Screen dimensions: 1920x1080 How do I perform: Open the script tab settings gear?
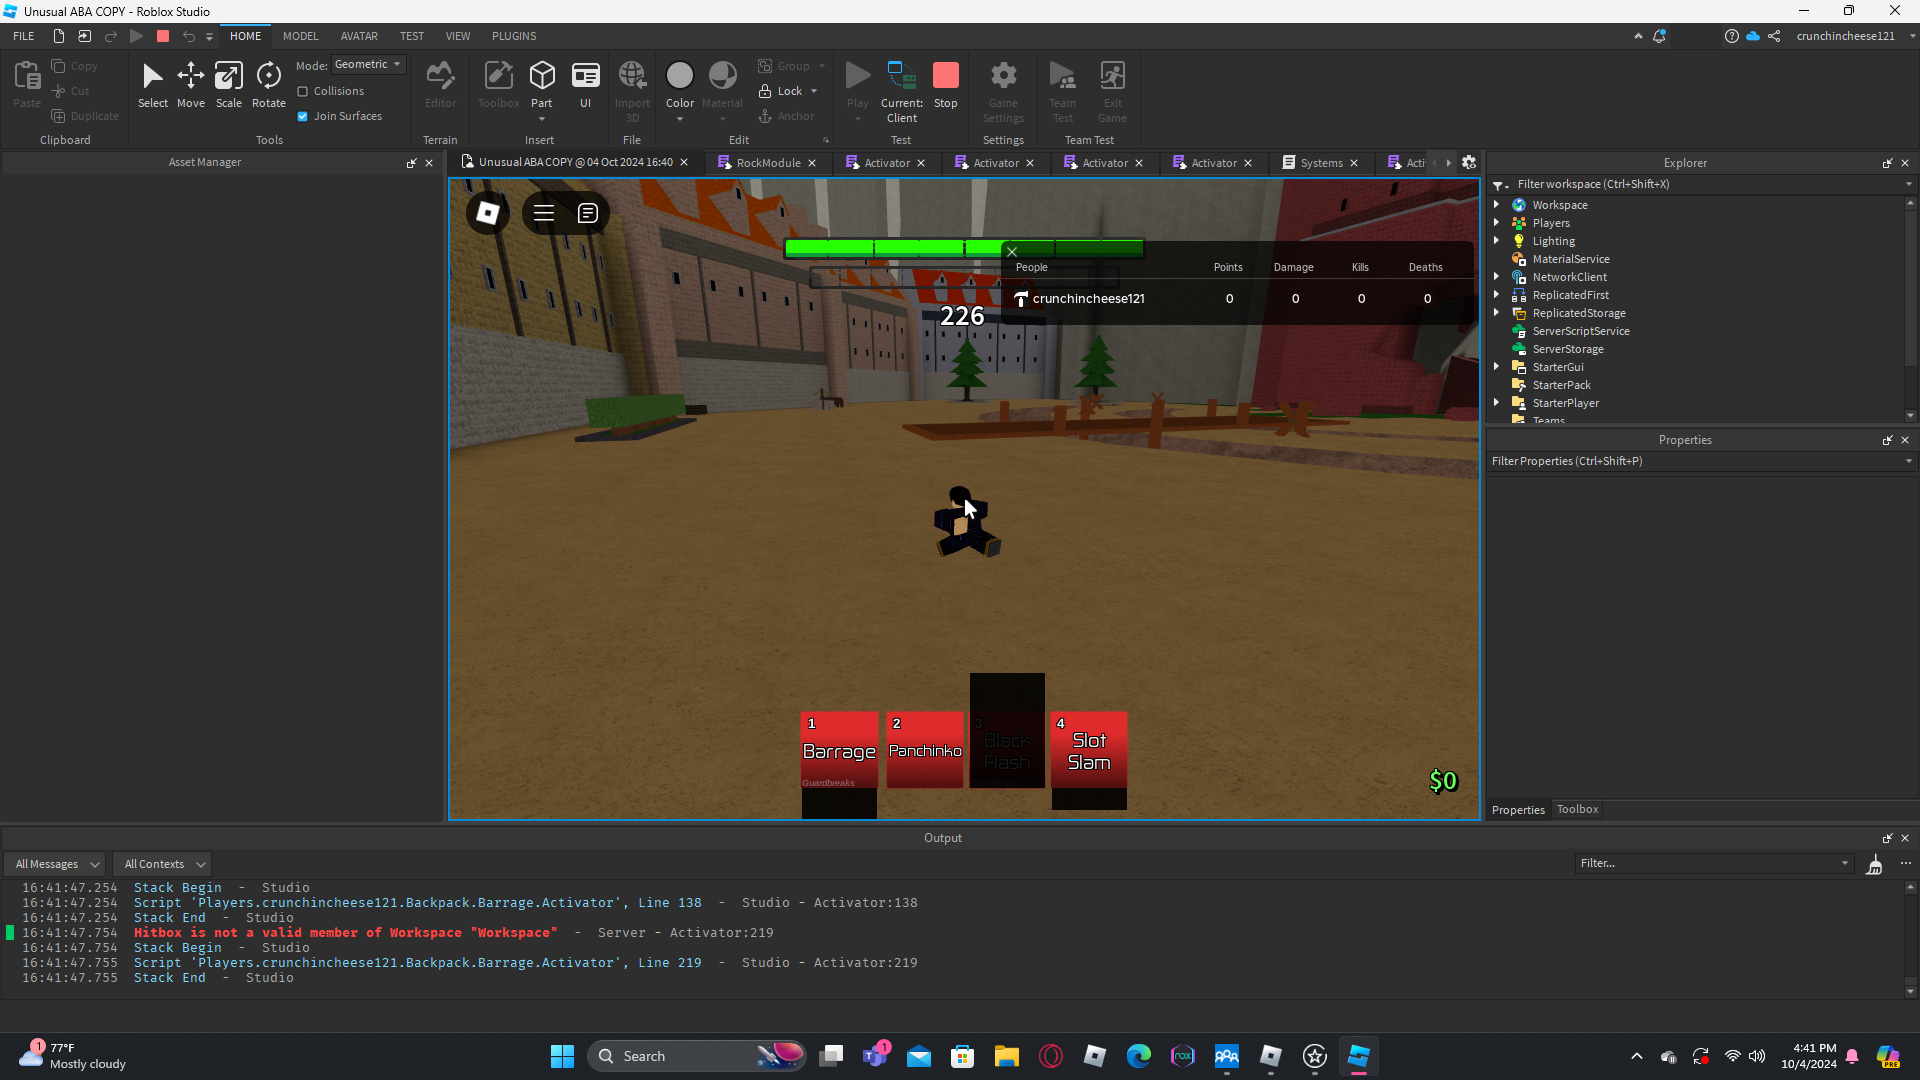[x=1469, y=163]
